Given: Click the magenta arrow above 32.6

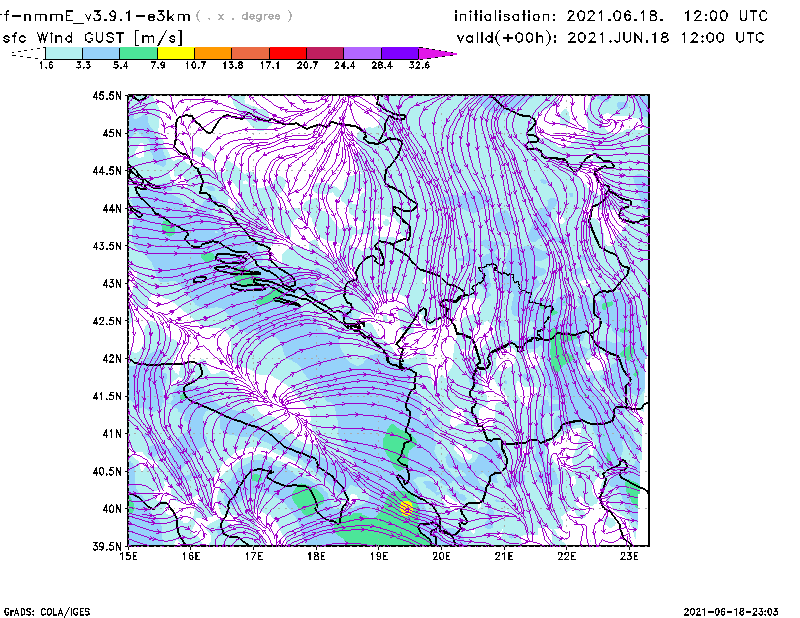Looking at the screenshot, I should tap(436, 53).
